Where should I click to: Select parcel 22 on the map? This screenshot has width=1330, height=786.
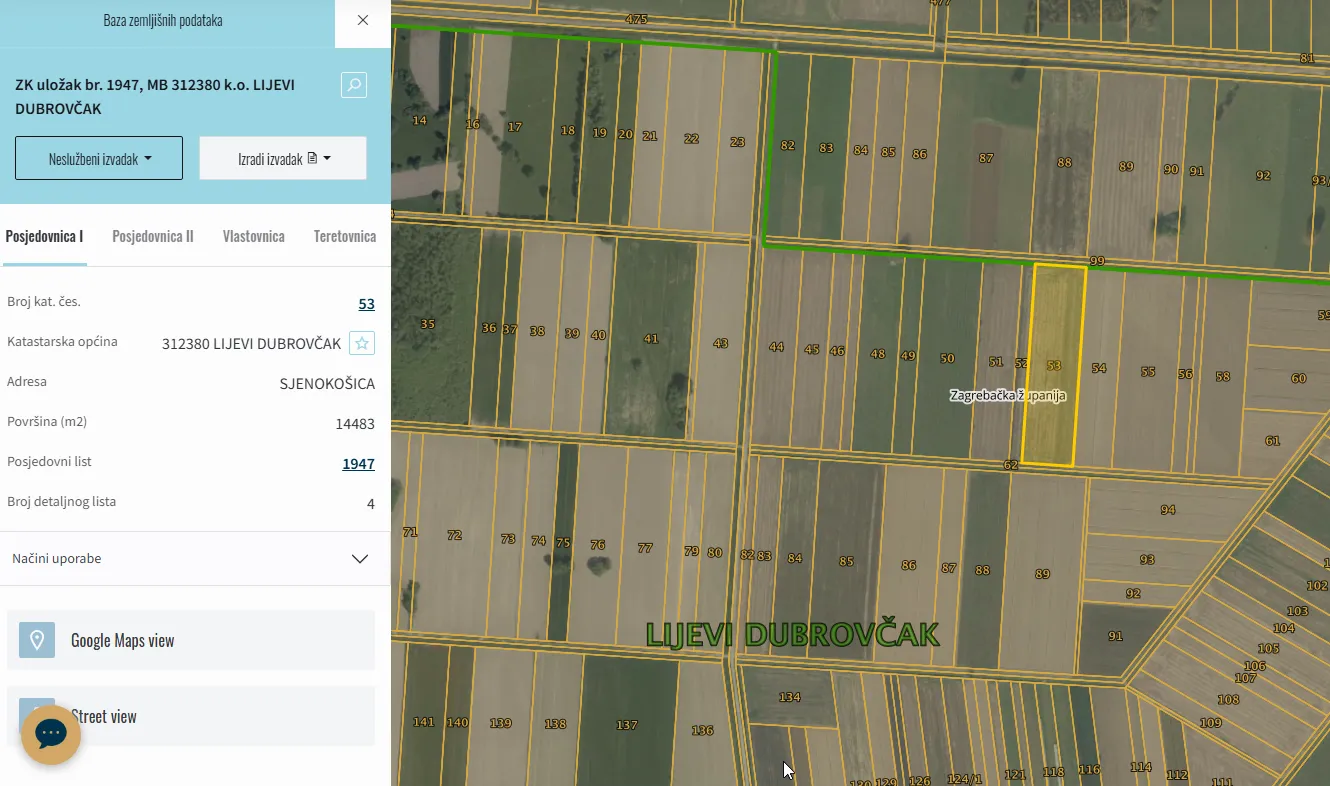[691, 138]
